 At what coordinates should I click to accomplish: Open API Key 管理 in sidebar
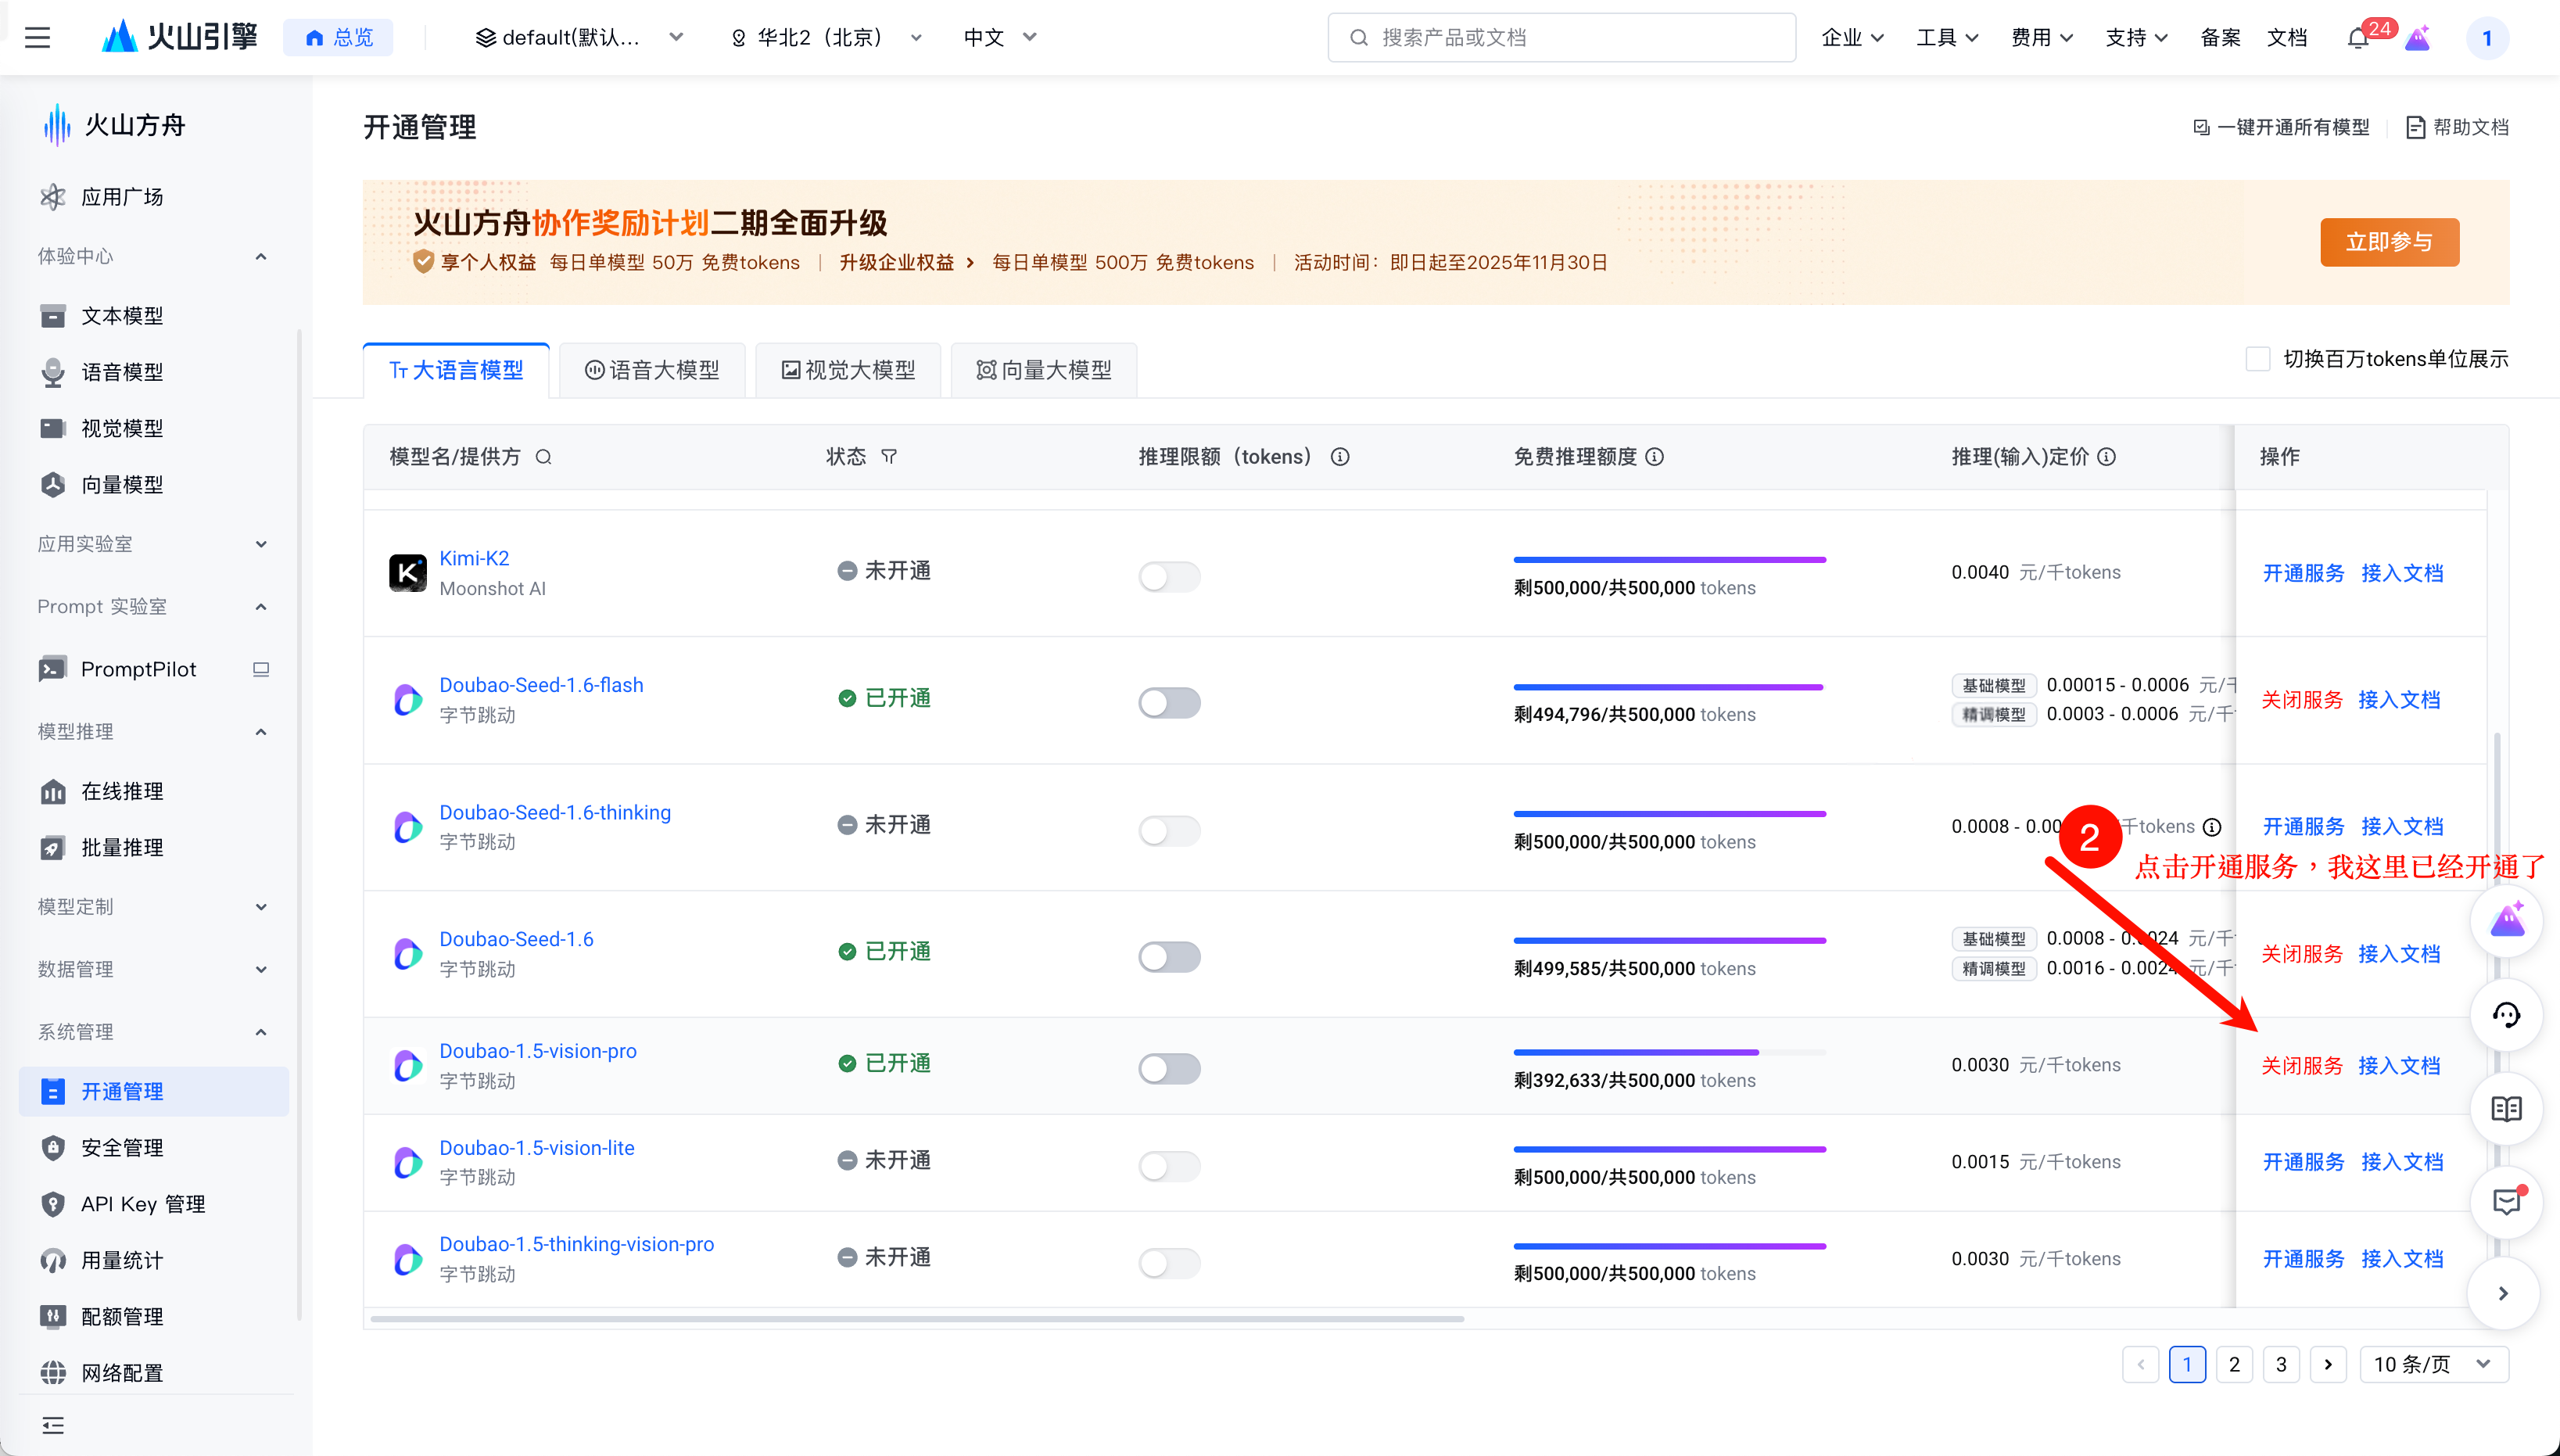[x=142, y=1204]
